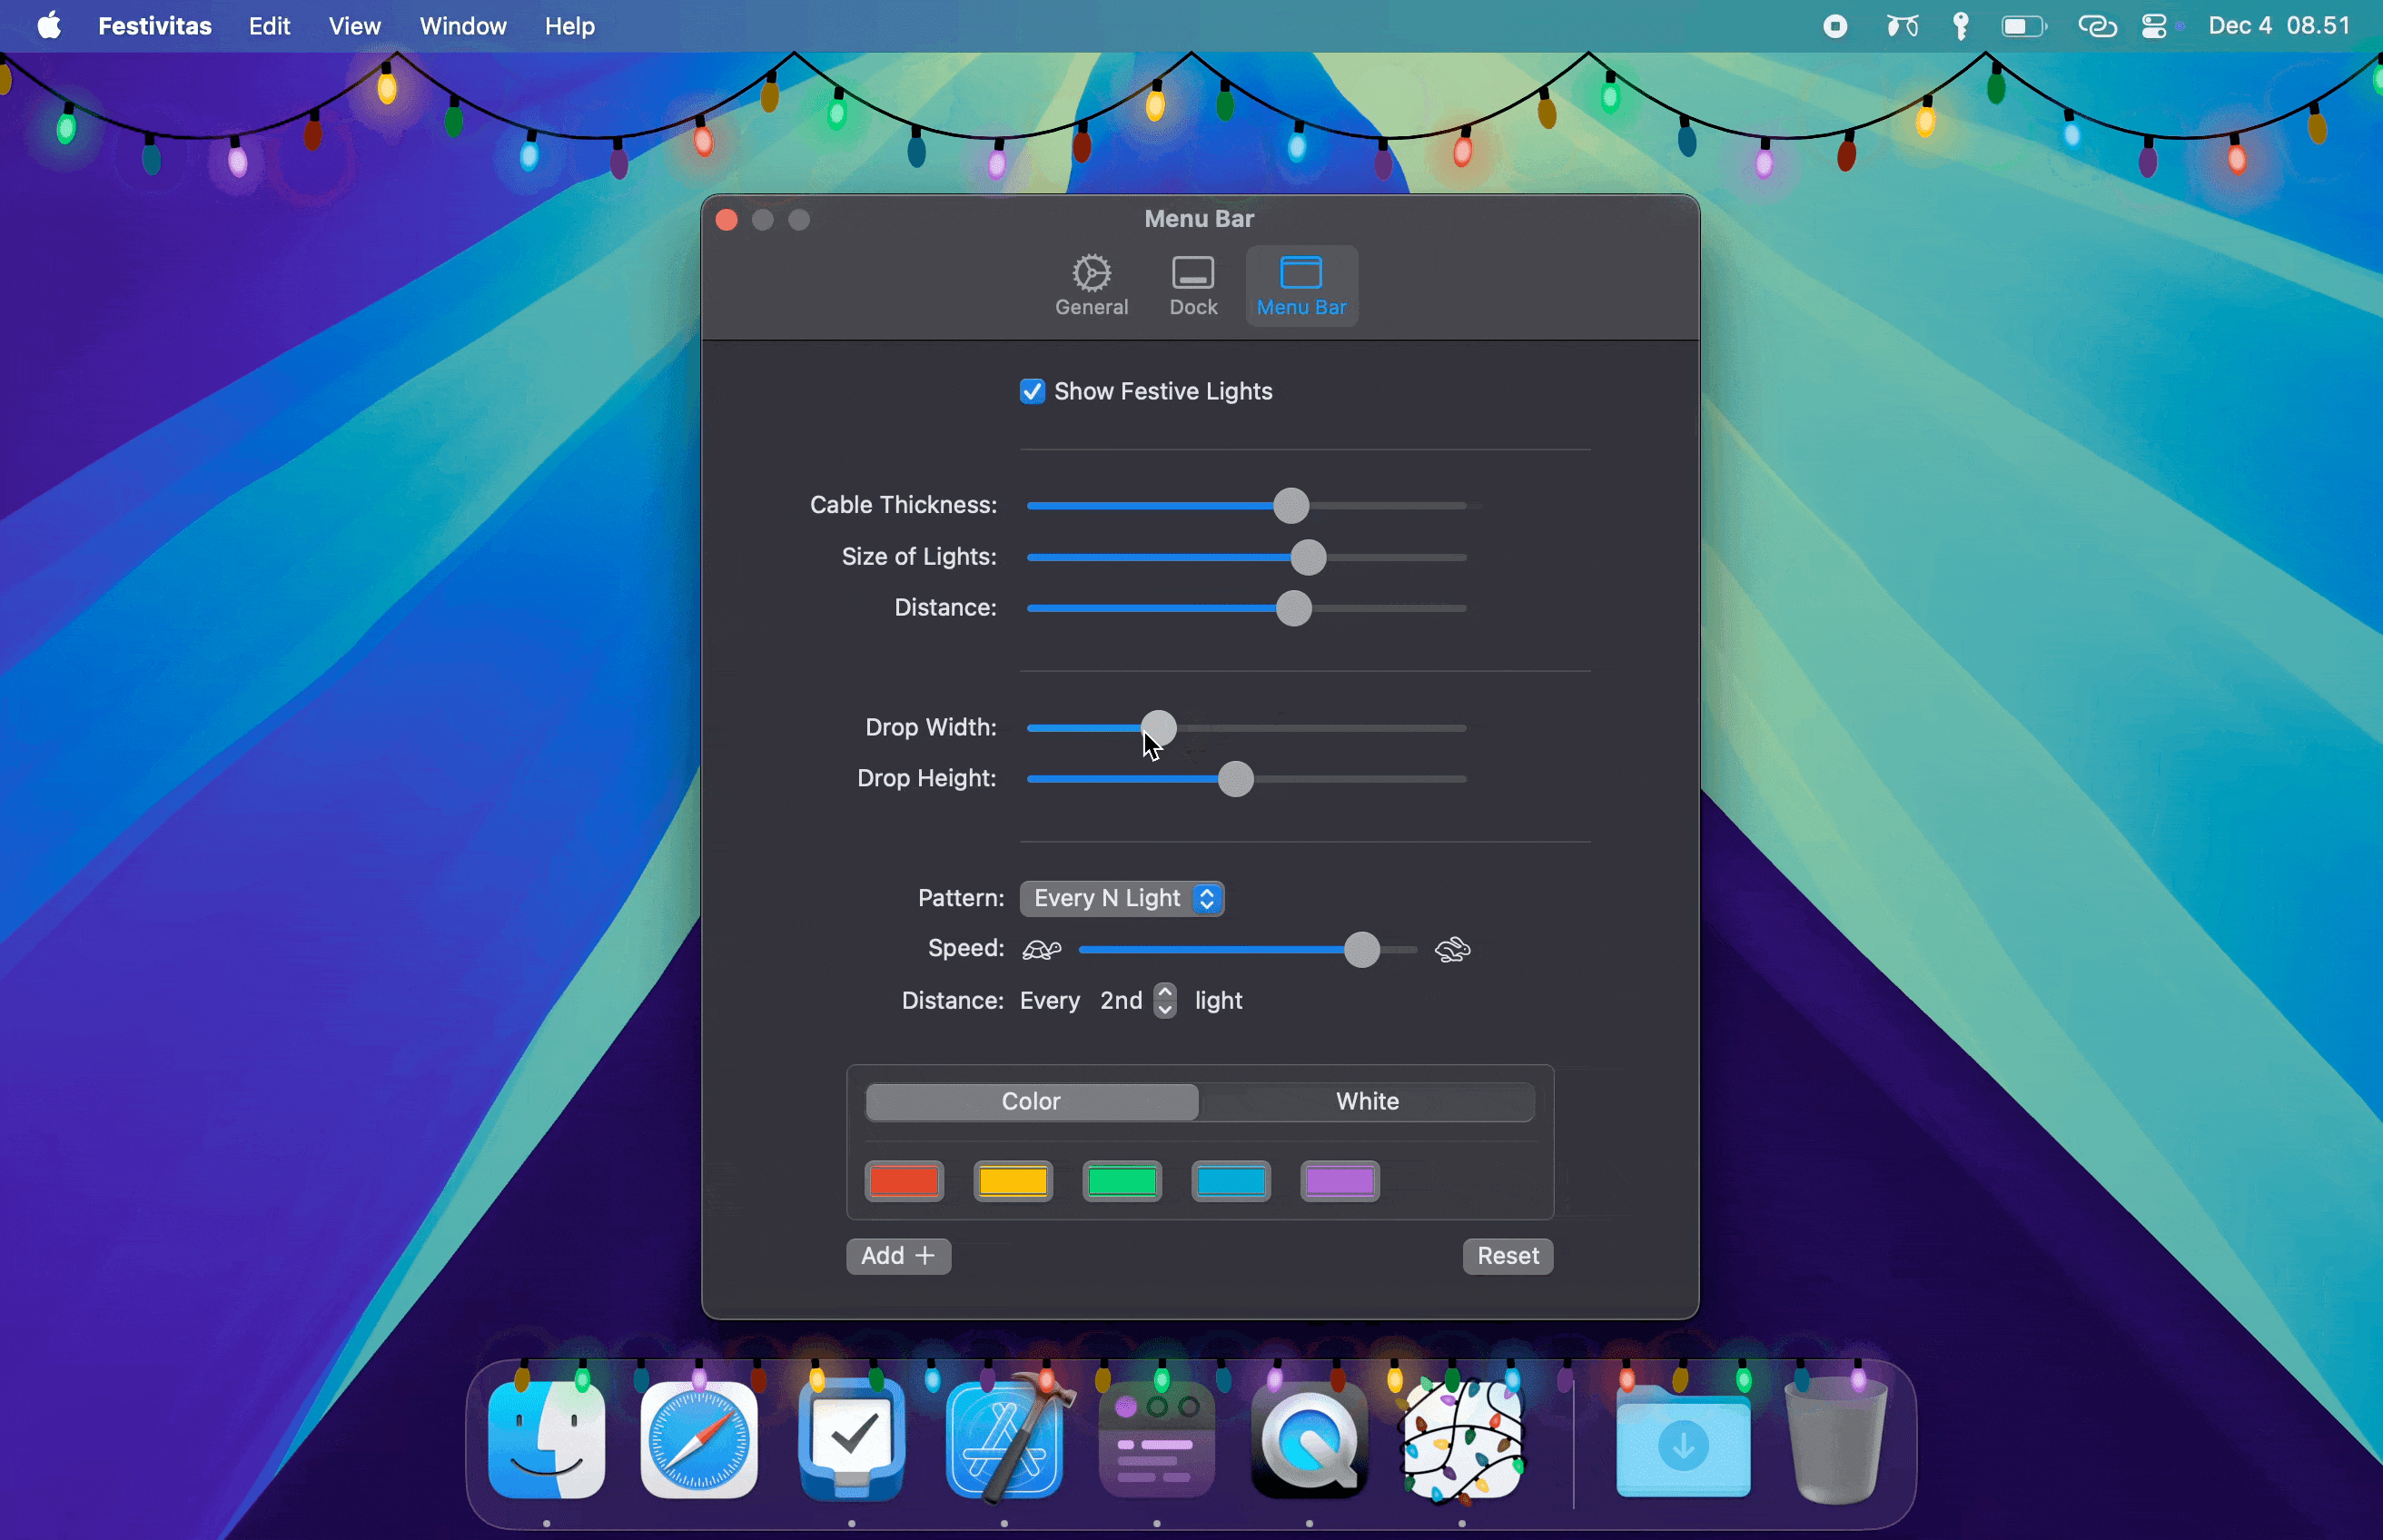Pick the blue color swatch

1231,1181
